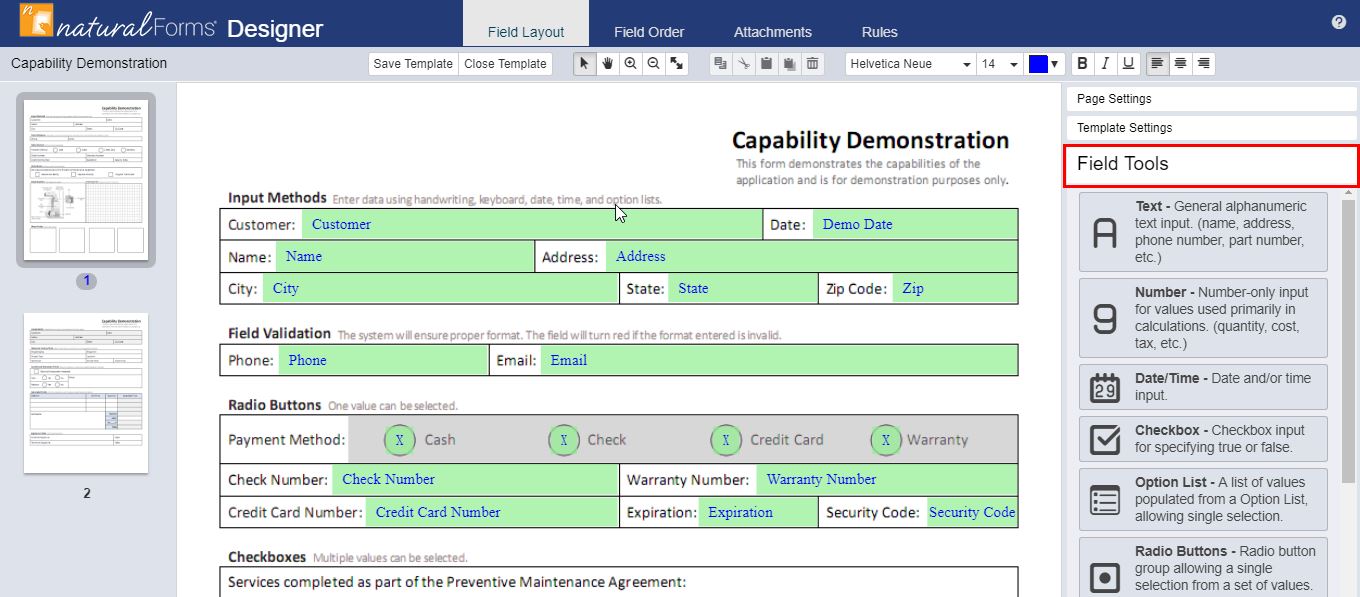Open the font size 14 dropdown
Screen dimensions: 1360x597
(x=999, y=63)
